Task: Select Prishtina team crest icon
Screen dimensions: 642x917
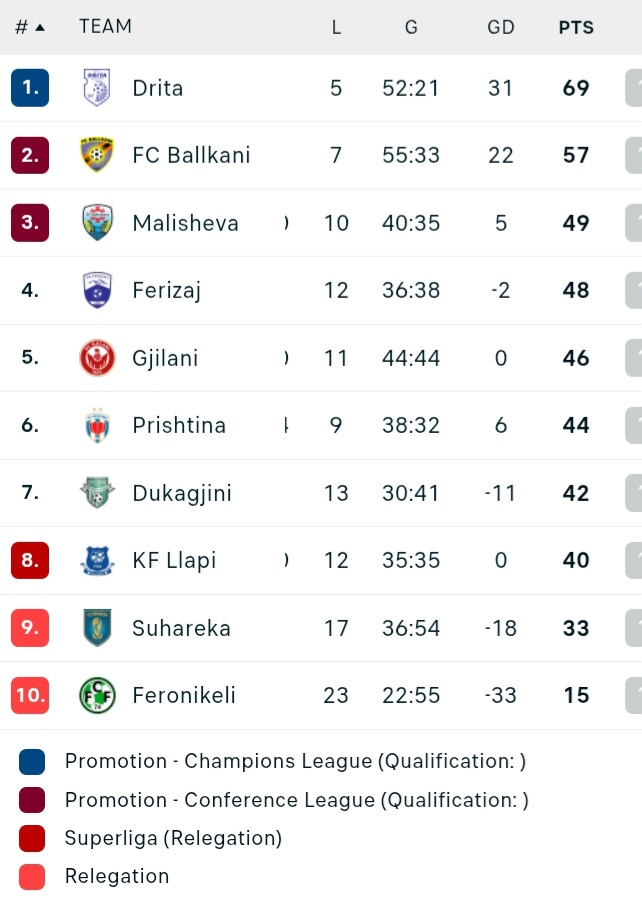Action: tap(96, 425)
